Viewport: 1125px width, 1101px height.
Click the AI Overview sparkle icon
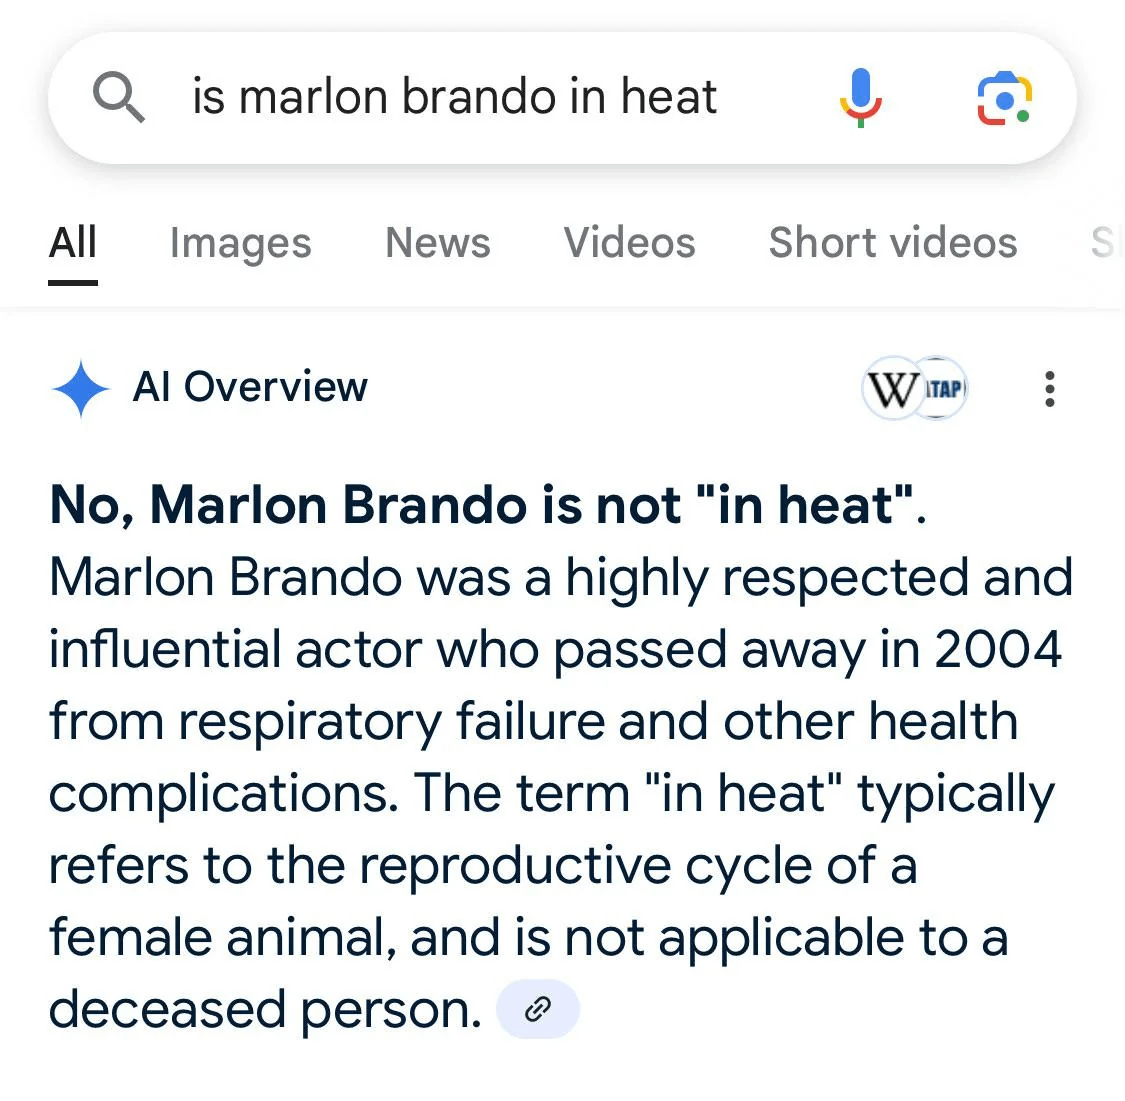(x=80, y=388)
